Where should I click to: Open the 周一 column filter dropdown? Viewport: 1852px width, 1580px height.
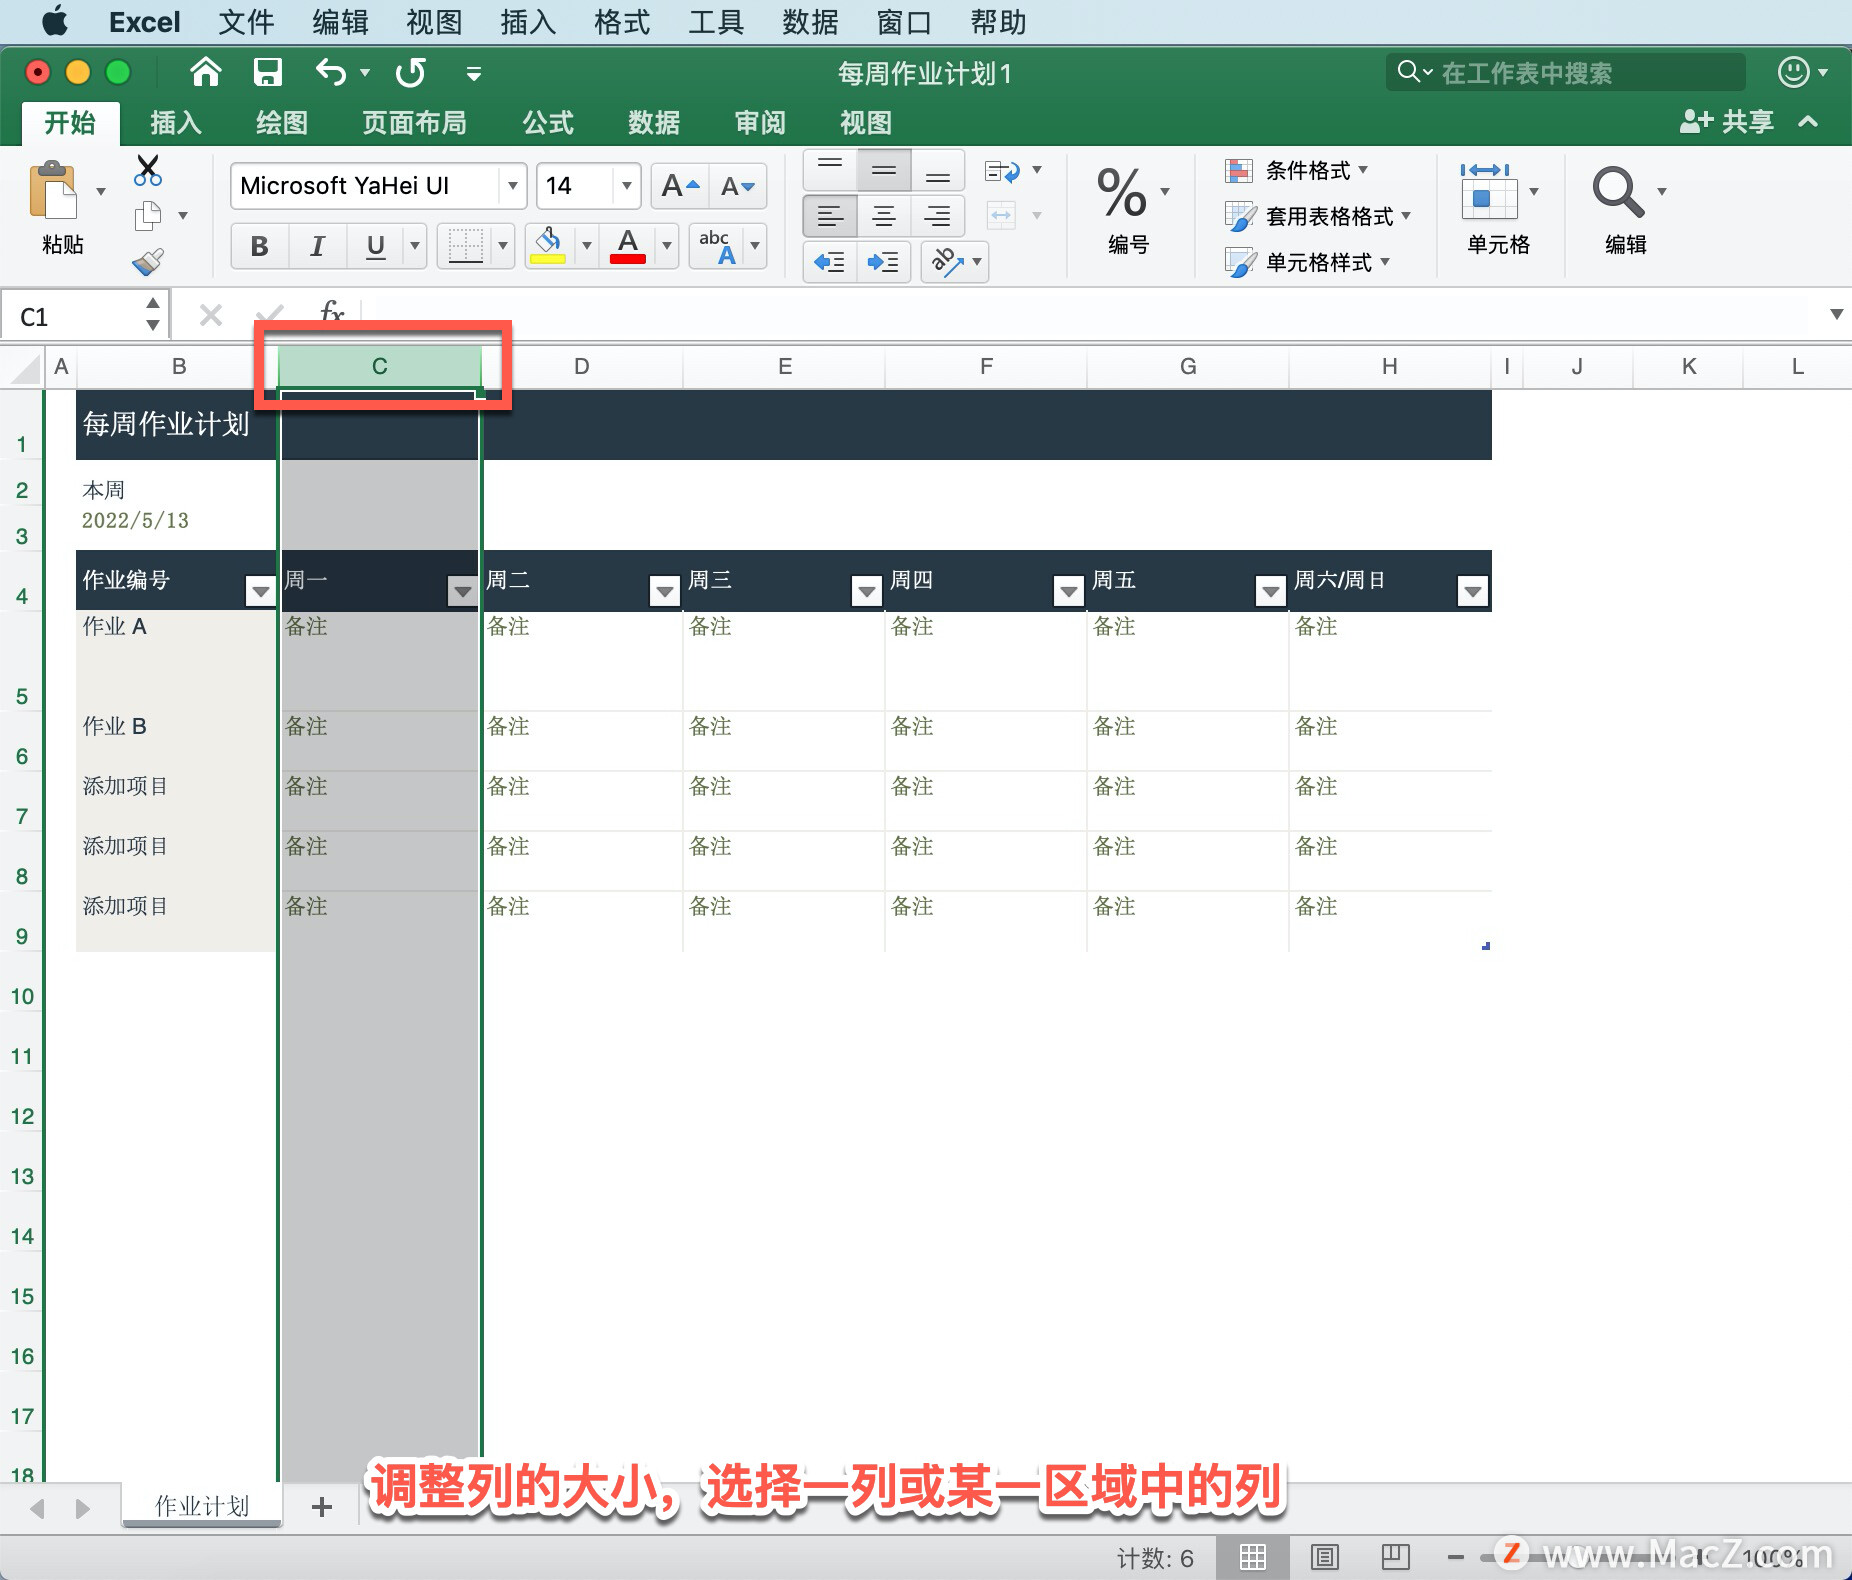coord(462,591)
